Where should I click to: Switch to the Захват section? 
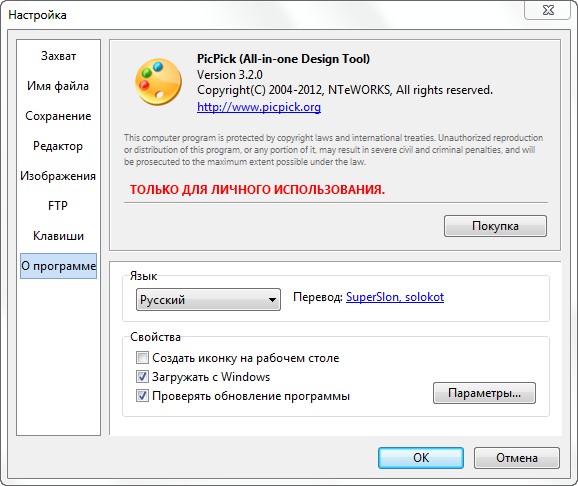(x=58, y=56)
